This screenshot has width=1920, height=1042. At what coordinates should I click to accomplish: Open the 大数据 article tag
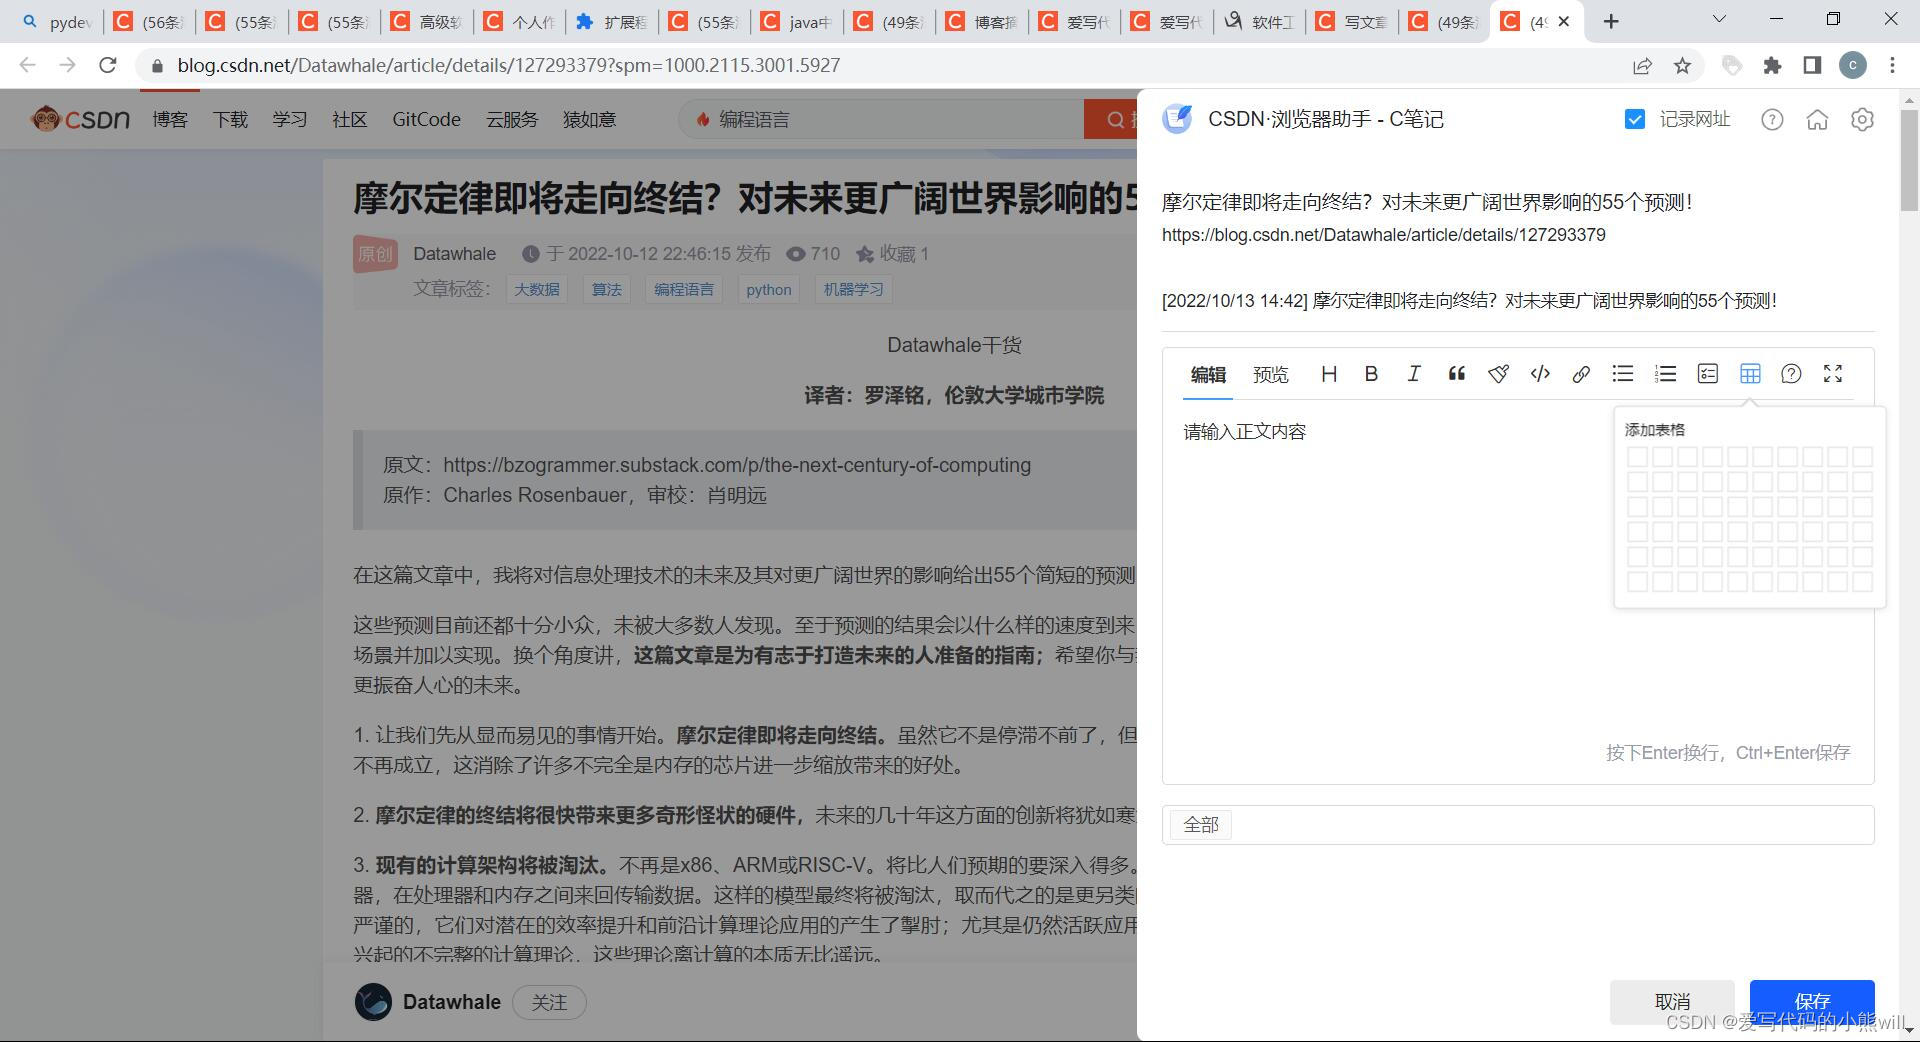click(x=537, y=290)
